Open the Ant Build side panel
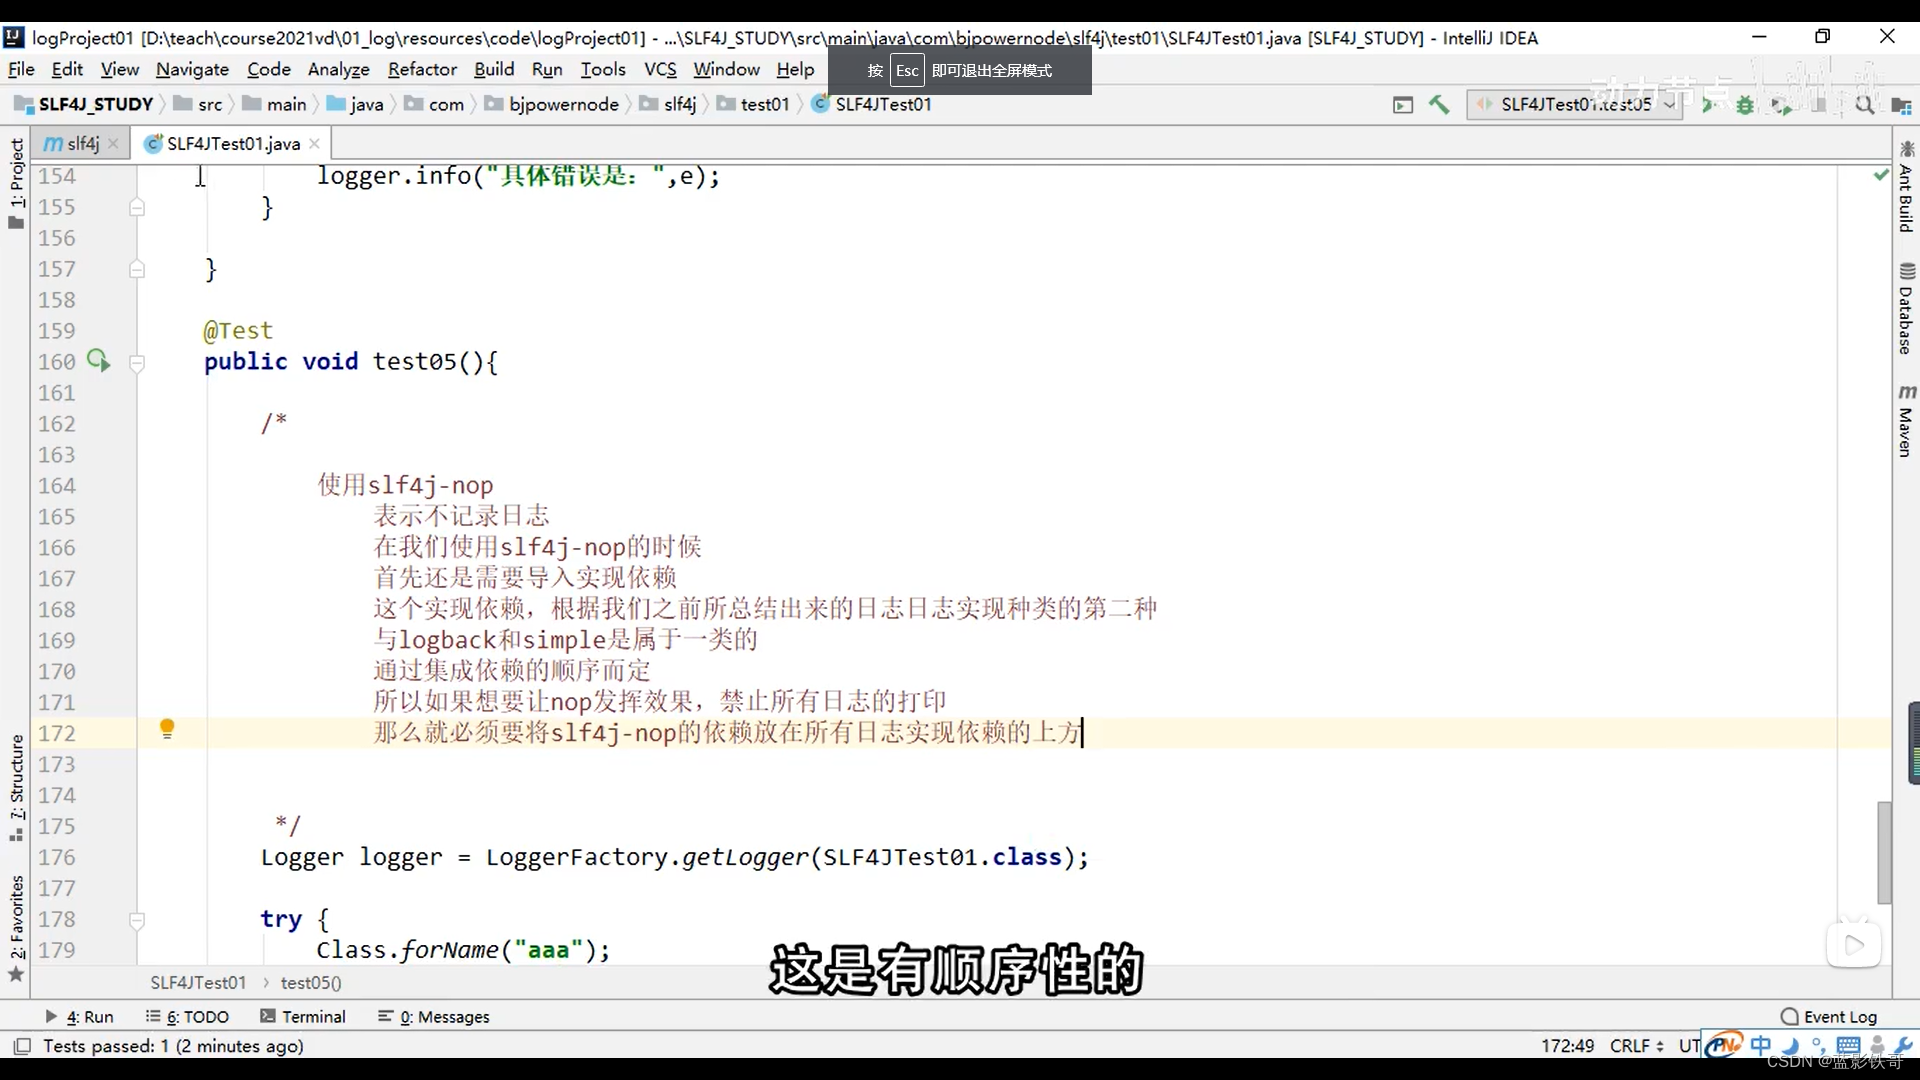The image size is (1920, 1080). click(x=1906, y=187)
